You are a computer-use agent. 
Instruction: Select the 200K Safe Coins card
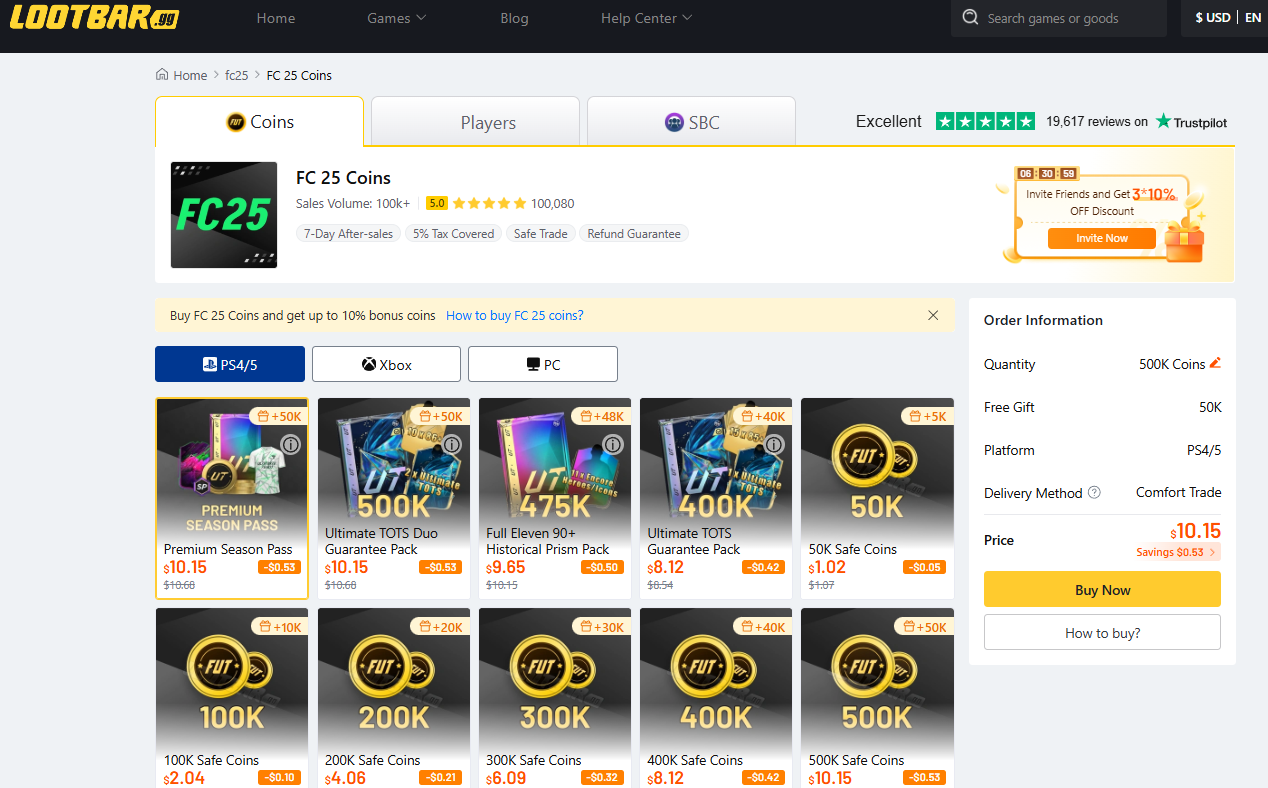(x=394, y=698)
